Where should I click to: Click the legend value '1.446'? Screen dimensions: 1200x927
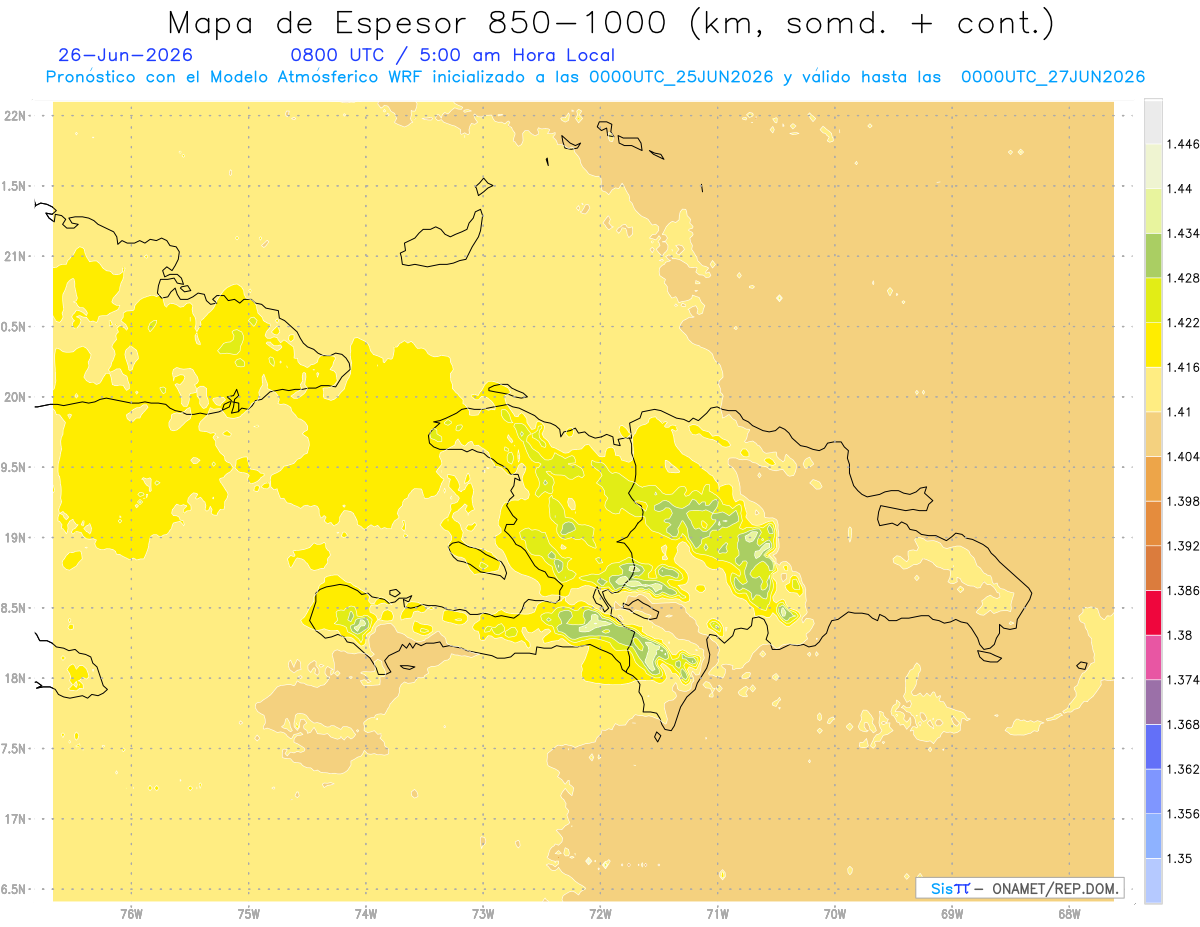(x=1184, y=144)
